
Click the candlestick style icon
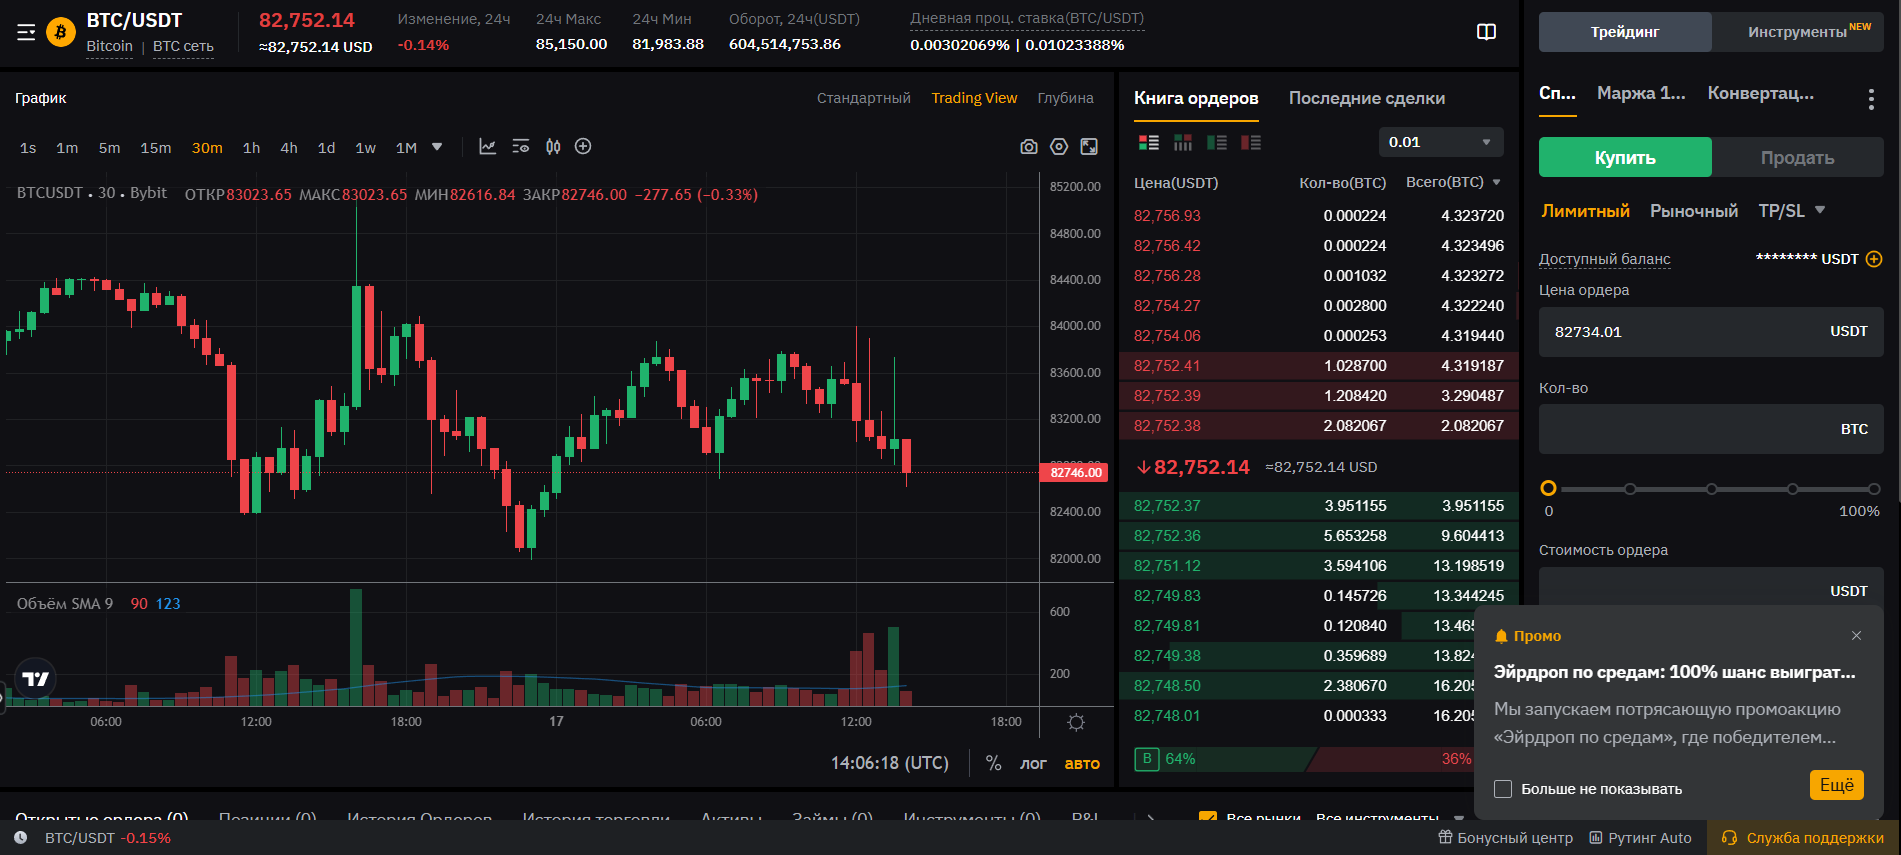[553, 147]
